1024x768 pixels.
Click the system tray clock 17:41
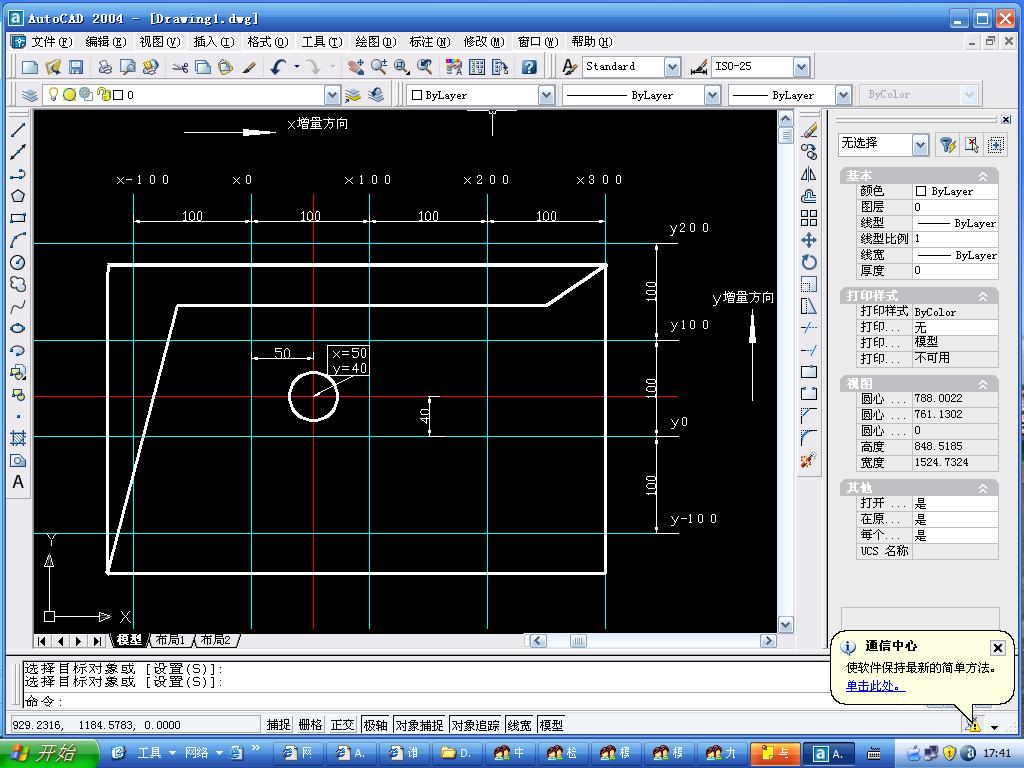pyautogui.click(x=997, y=753)
